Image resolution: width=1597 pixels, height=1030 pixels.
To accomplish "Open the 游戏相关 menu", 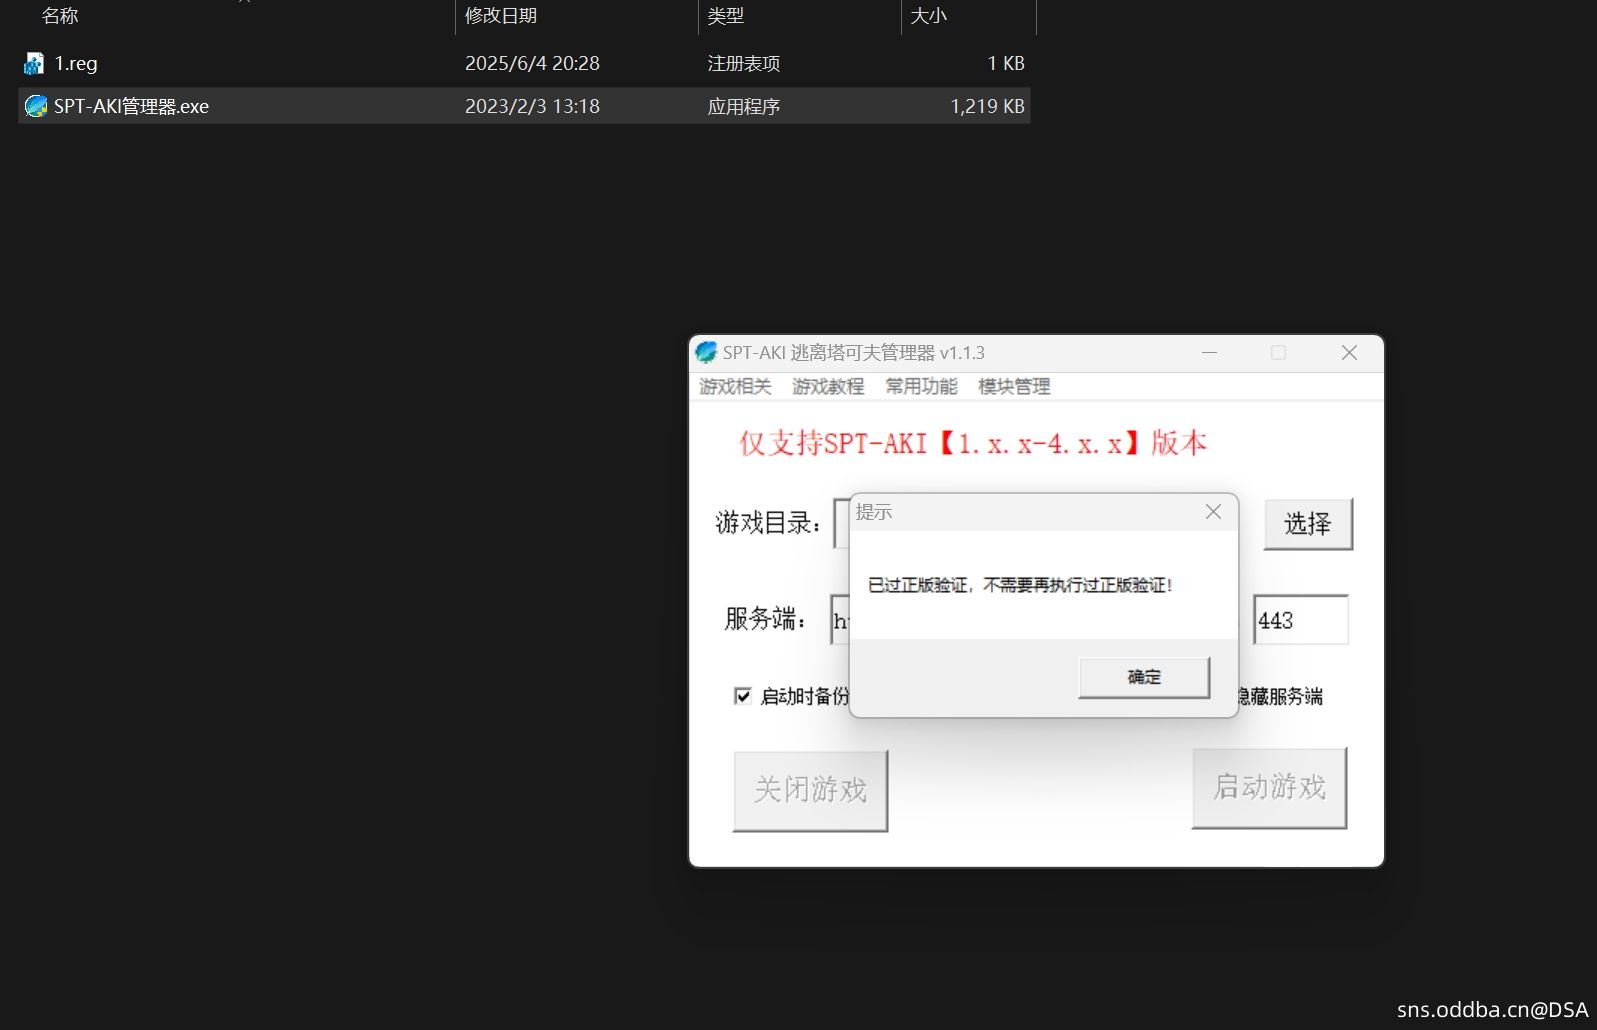I will 735,386.
